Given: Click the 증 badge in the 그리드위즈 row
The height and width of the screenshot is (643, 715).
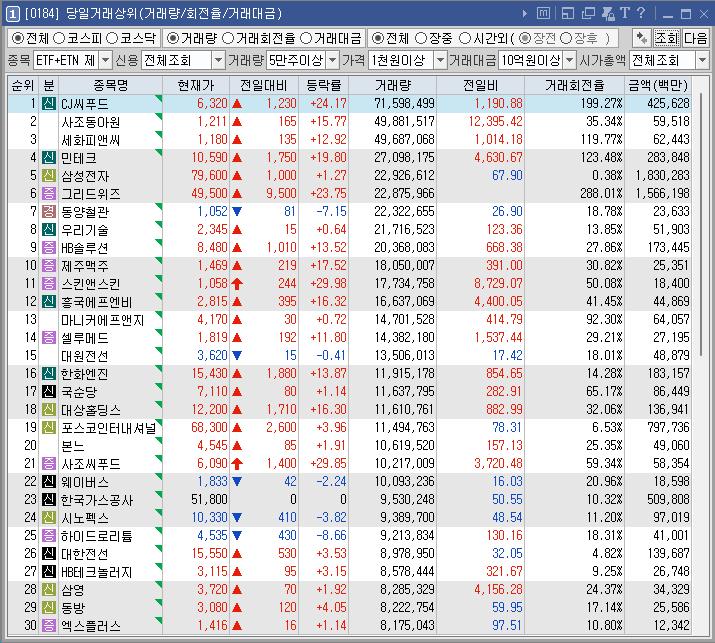Looking at the screenshot, I should (x=49, y=193).
